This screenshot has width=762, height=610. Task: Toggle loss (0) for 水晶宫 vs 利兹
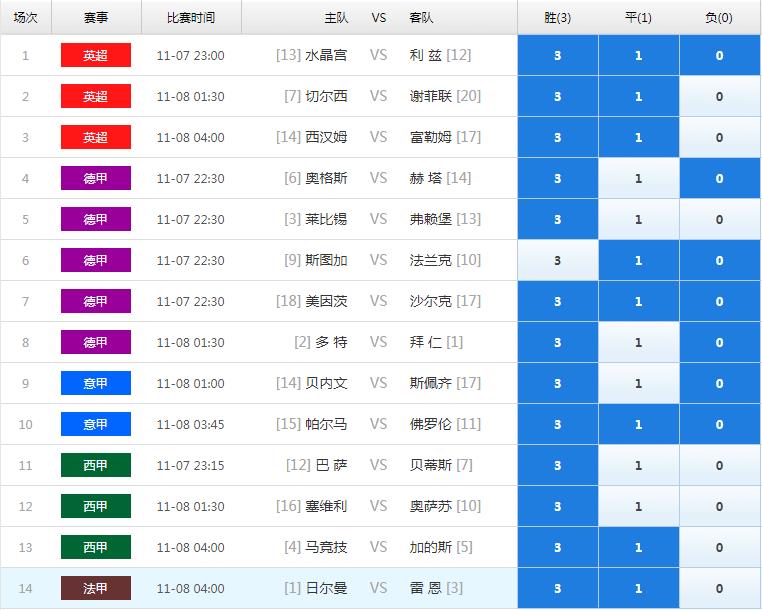tap(720, 55)
